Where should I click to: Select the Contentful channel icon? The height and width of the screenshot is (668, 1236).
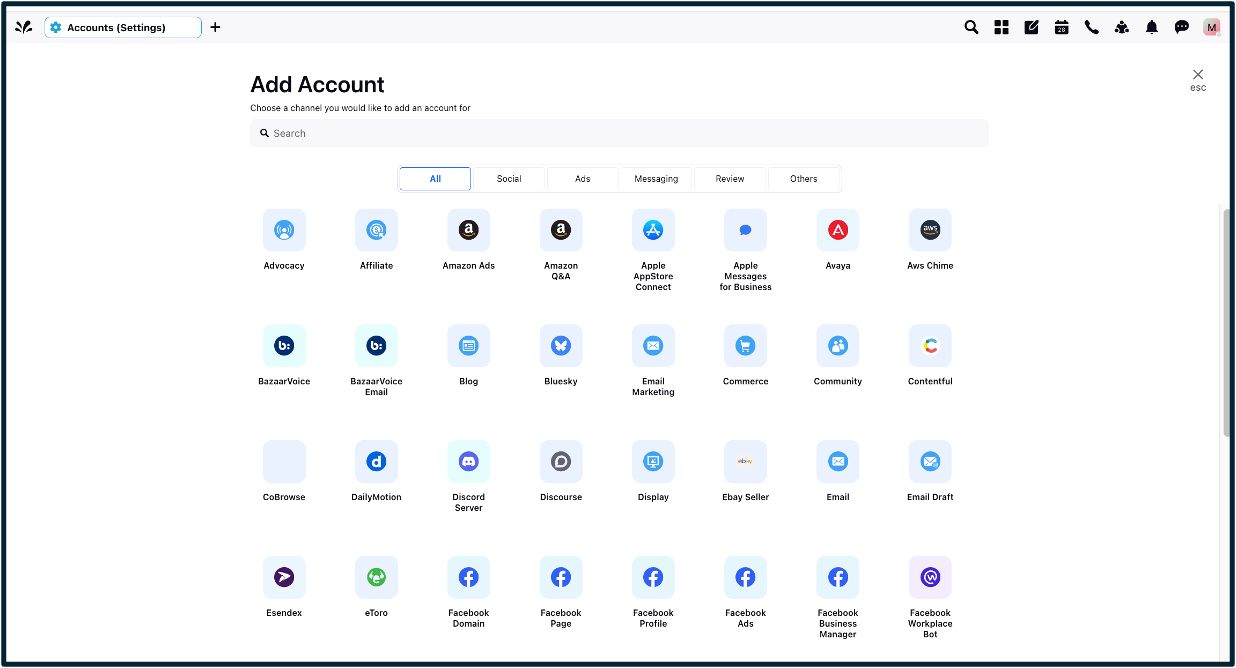click(930, 346)
